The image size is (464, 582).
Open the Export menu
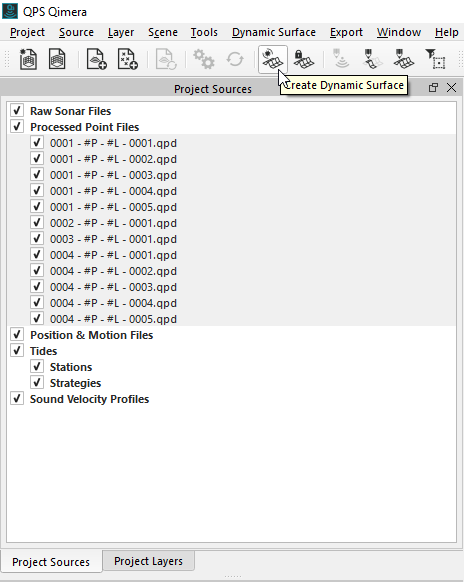click(x=346, y=32)
